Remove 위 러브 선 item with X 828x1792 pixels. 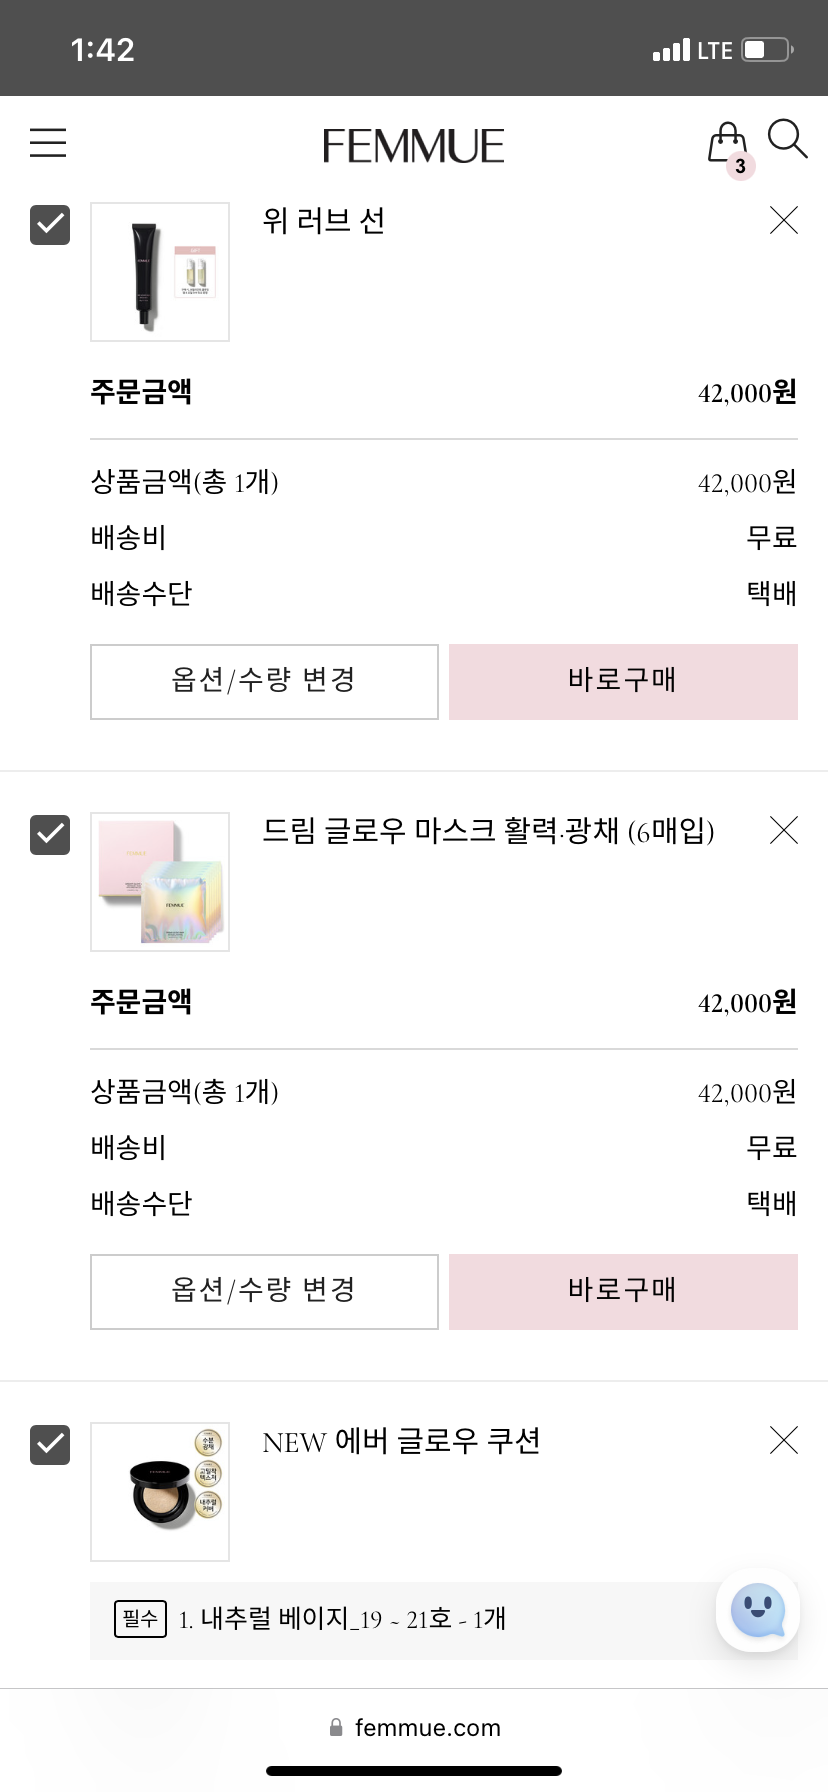(784, 220)
